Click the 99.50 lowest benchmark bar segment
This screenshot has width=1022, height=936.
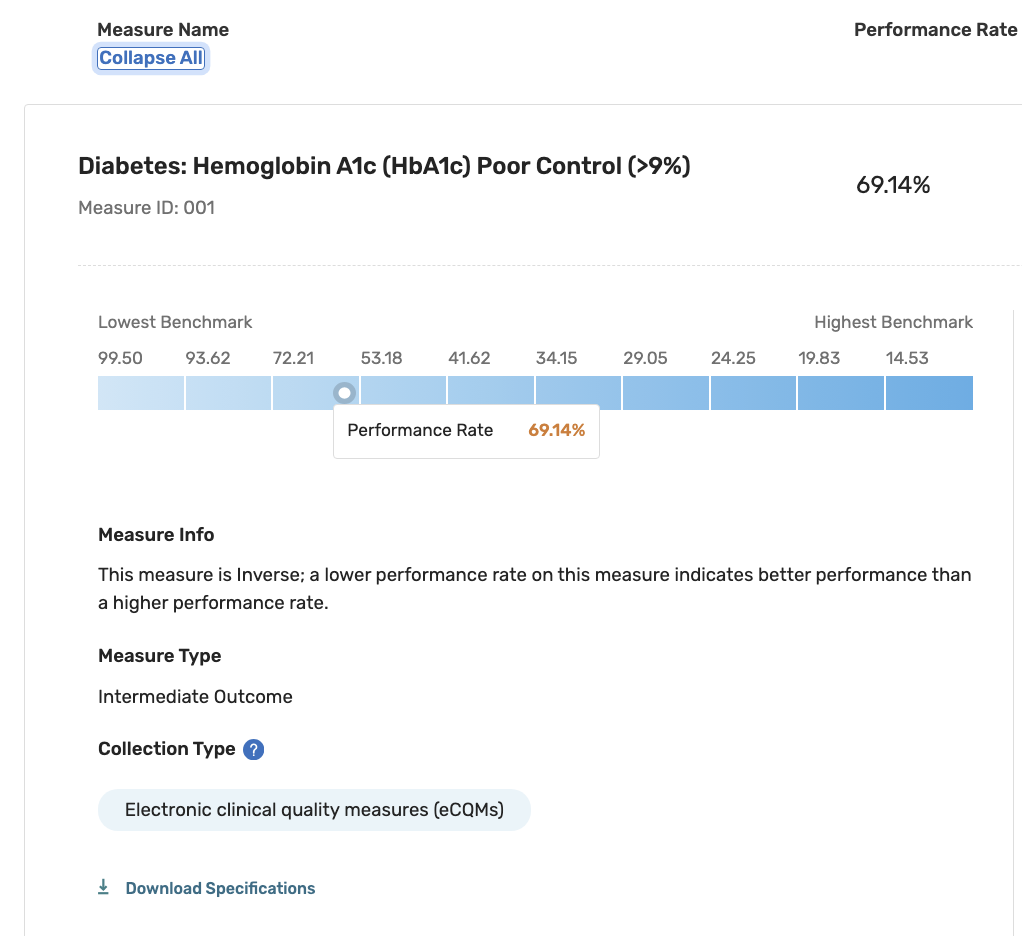coord(141,393)
